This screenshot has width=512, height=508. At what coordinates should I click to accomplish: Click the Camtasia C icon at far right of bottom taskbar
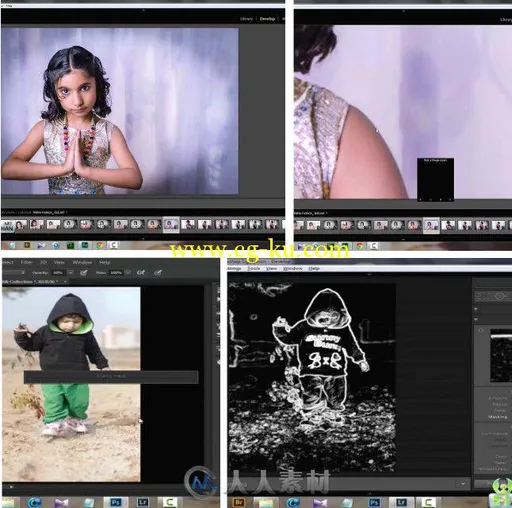point(428,502)
